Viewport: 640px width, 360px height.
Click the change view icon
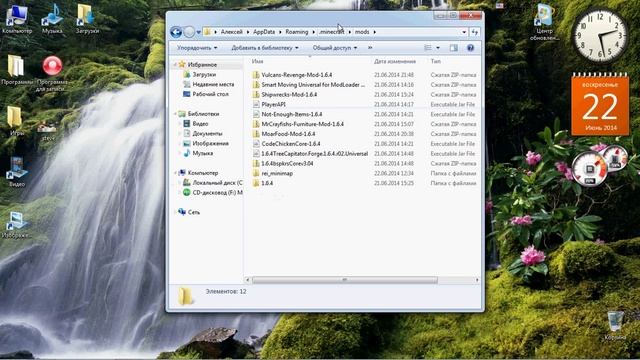point(428,48)
